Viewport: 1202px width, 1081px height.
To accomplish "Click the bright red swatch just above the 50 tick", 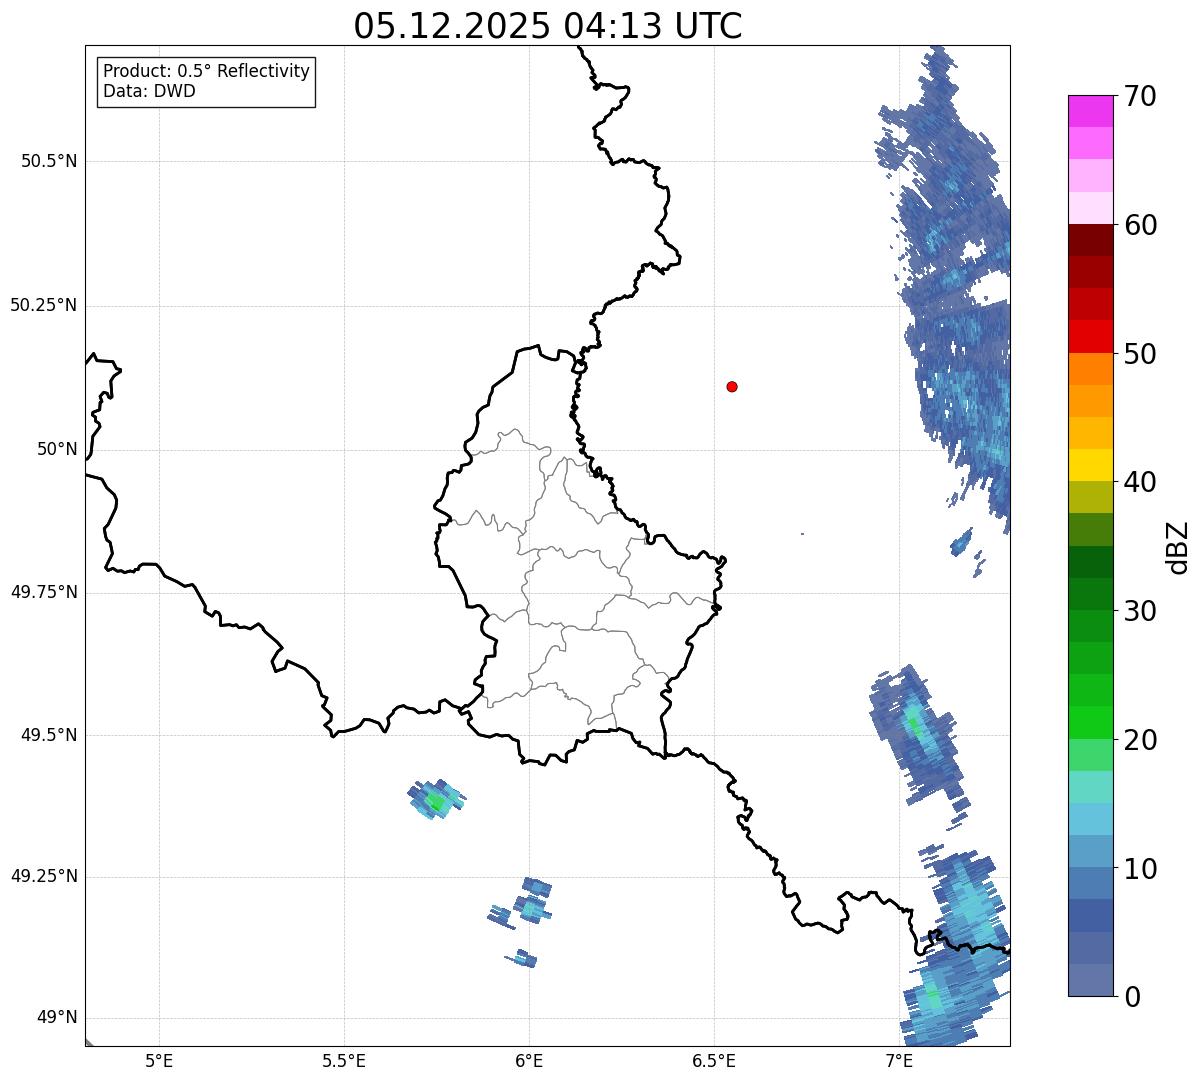I will (x=1091, y=336).
